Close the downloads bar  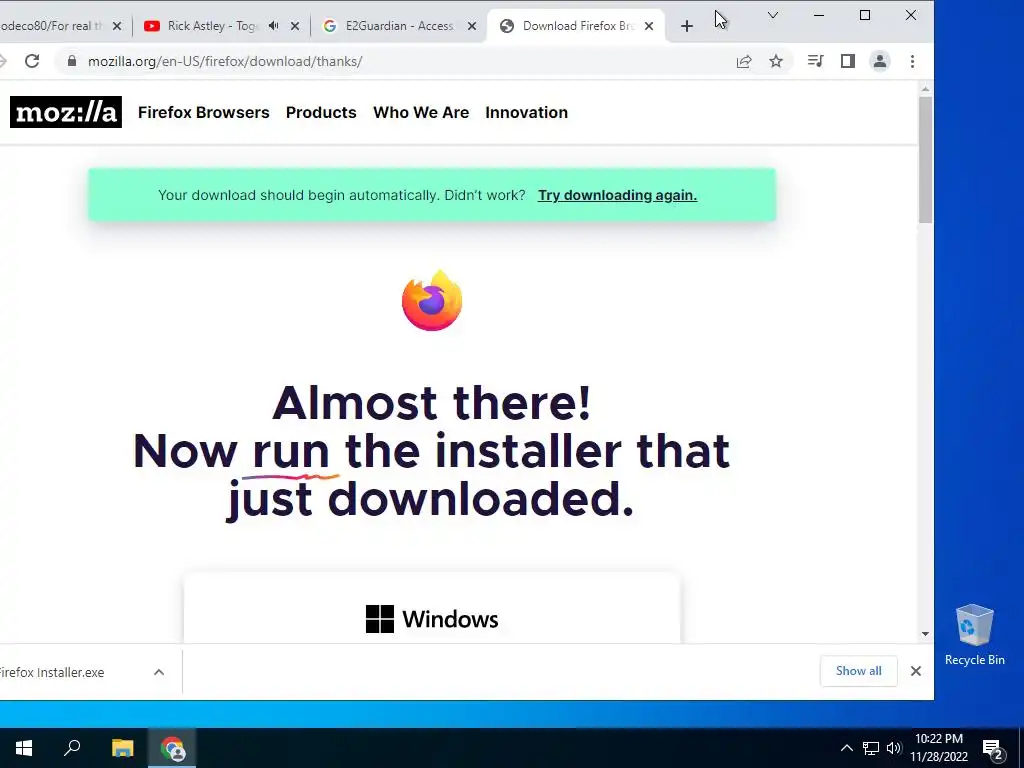point(916,671)
